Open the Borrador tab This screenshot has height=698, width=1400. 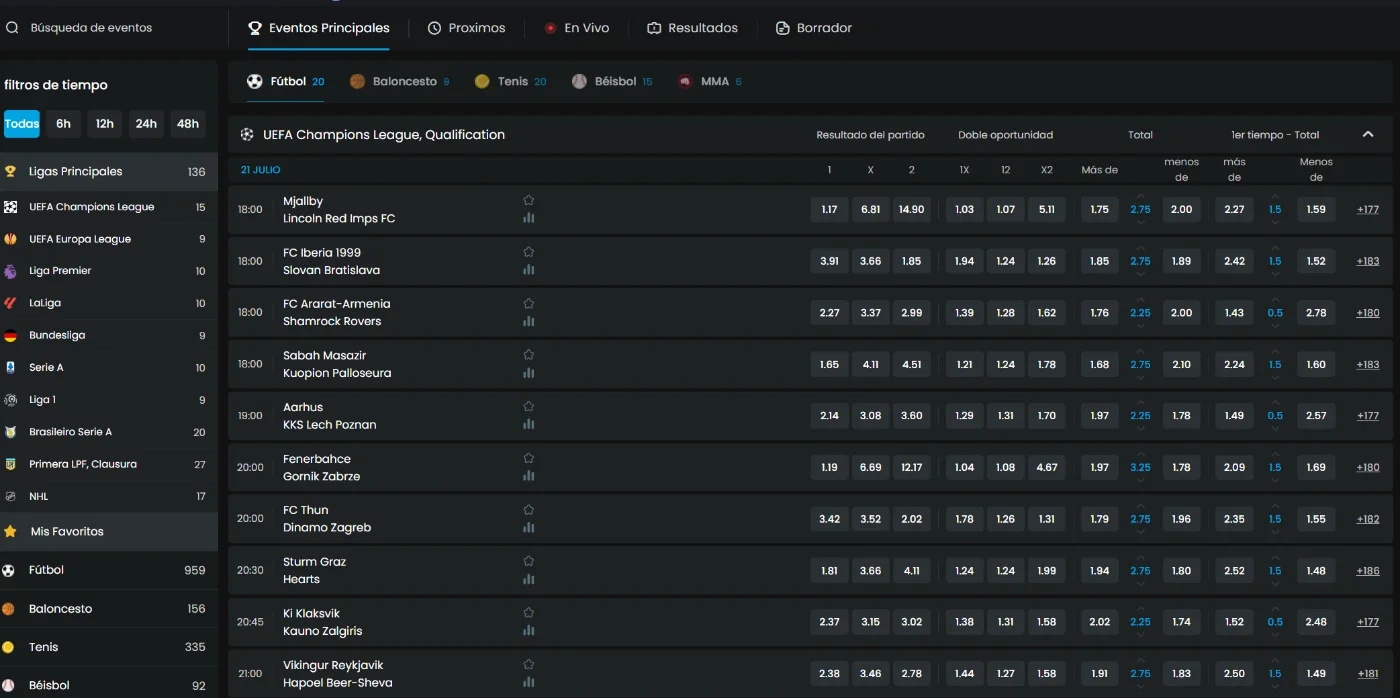(x=814, y=28)
